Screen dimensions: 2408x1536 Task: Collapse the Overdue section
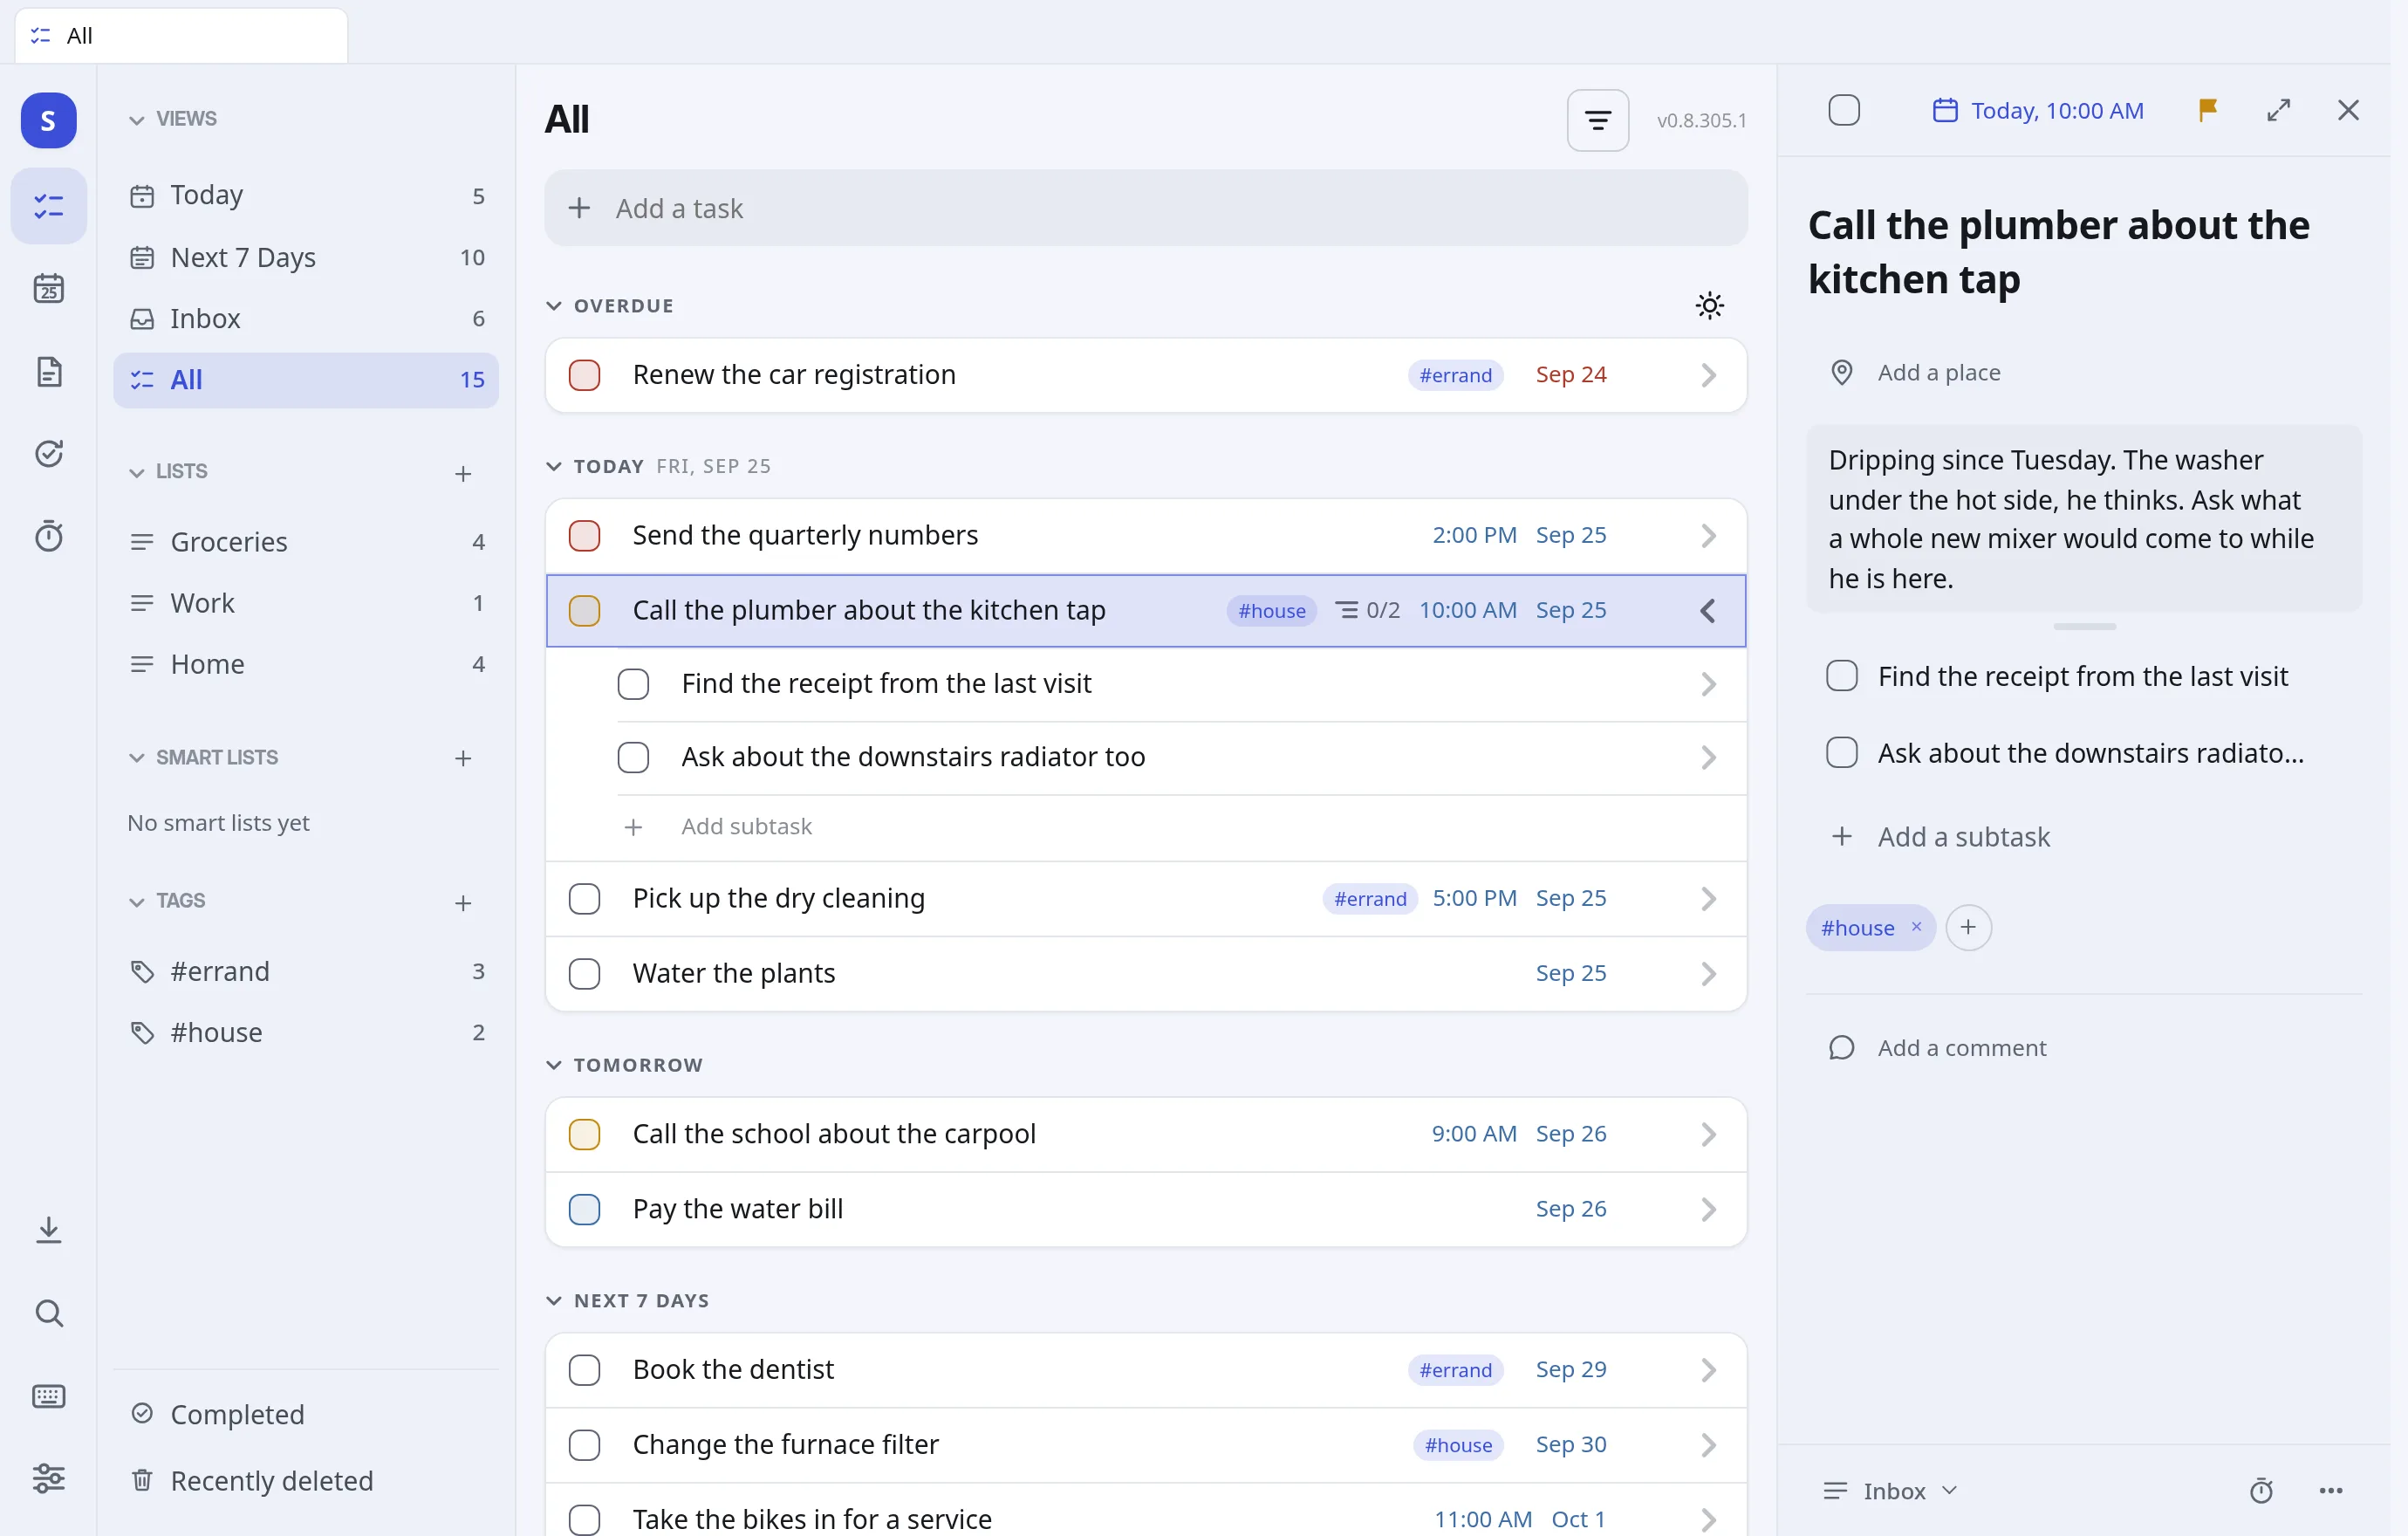tap(553, 306)
